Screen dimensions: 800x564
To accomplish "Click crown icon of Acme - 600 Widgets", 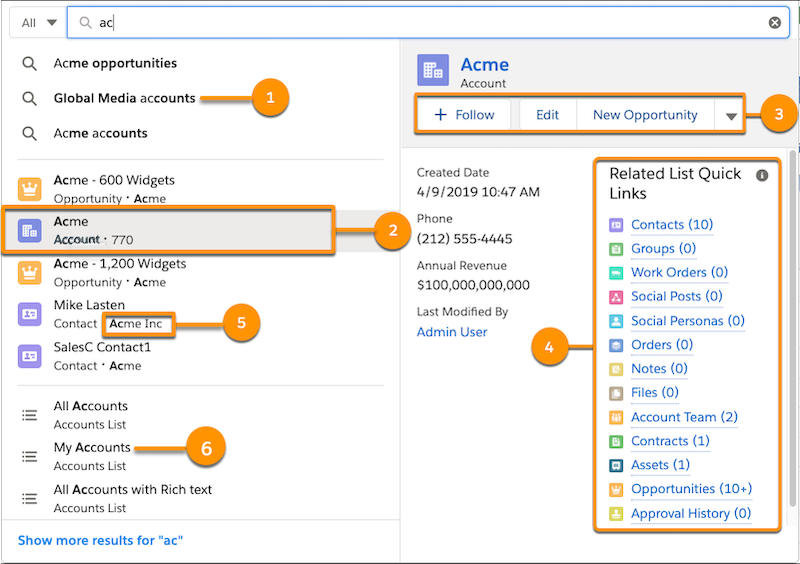I will click(x=30, y=189).
